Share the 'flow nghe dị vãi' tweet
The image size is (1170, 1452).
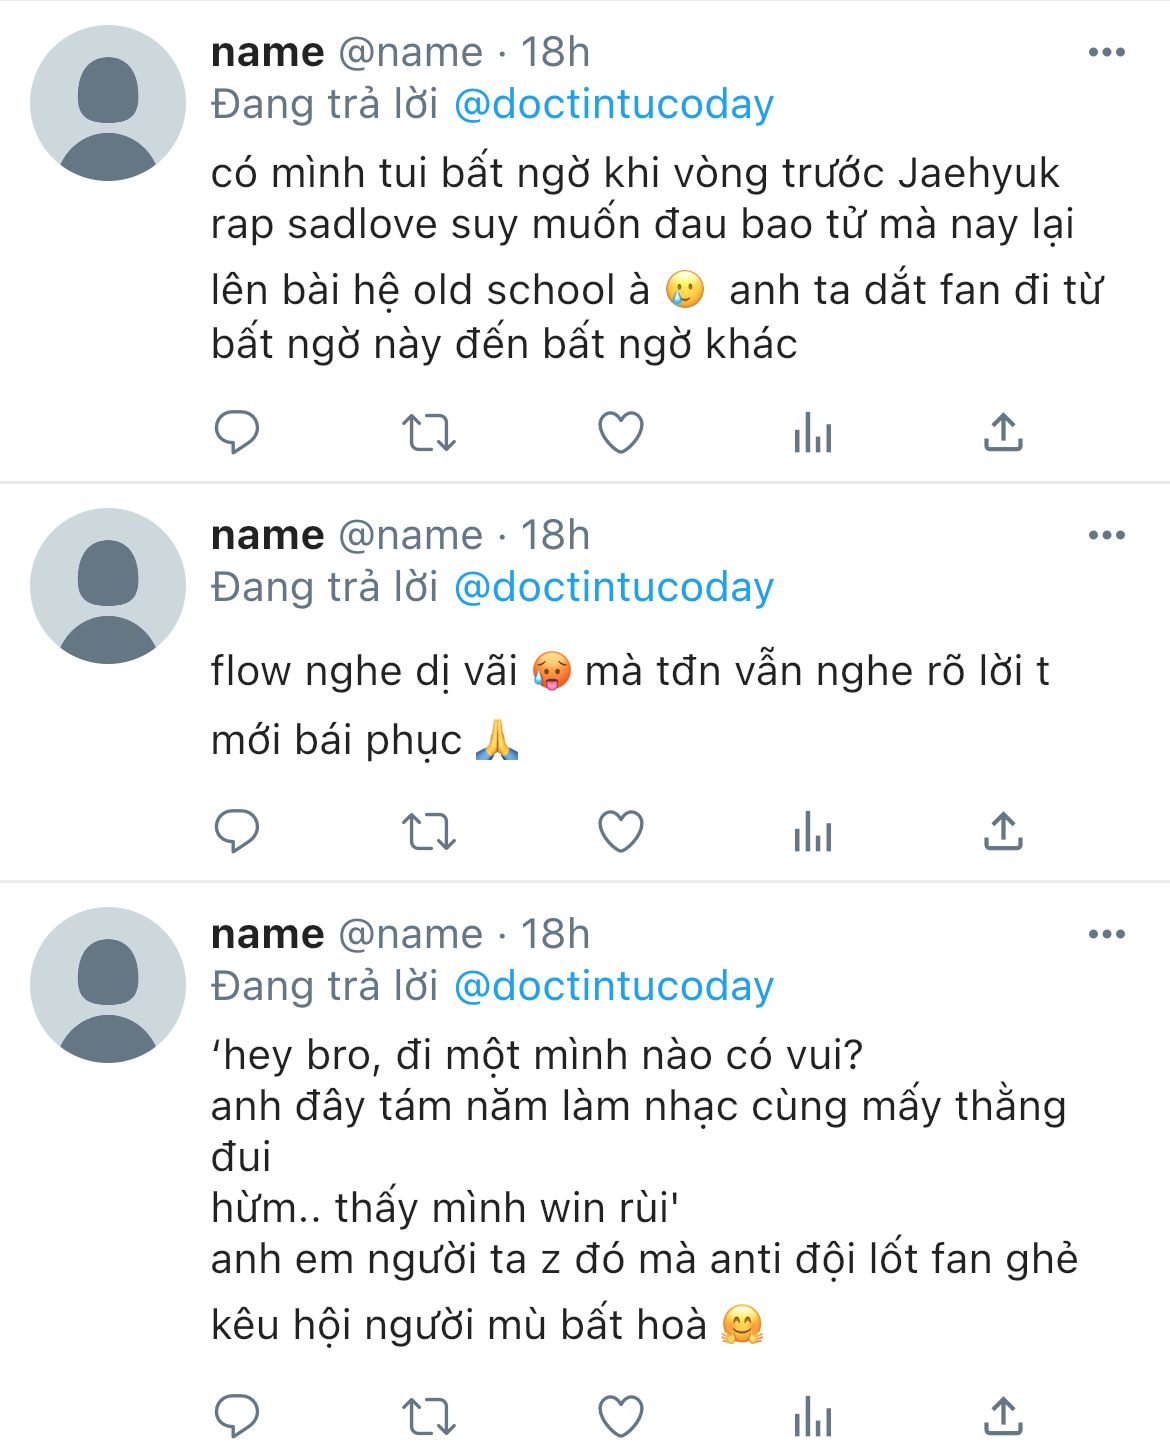coord(1003,832)
